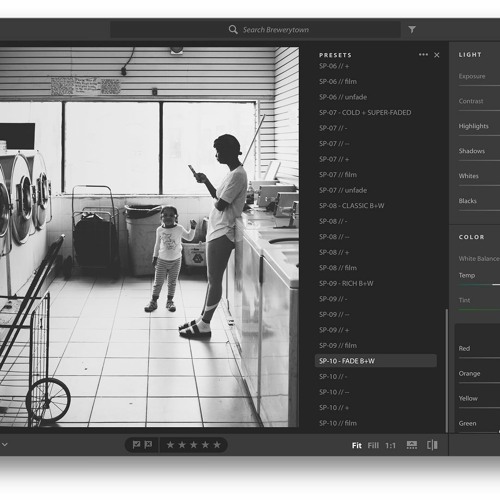Image resolution: width=500 pixels, height=500 pixels.
Task: Rate the photo four stars
Action: (205, 445)
